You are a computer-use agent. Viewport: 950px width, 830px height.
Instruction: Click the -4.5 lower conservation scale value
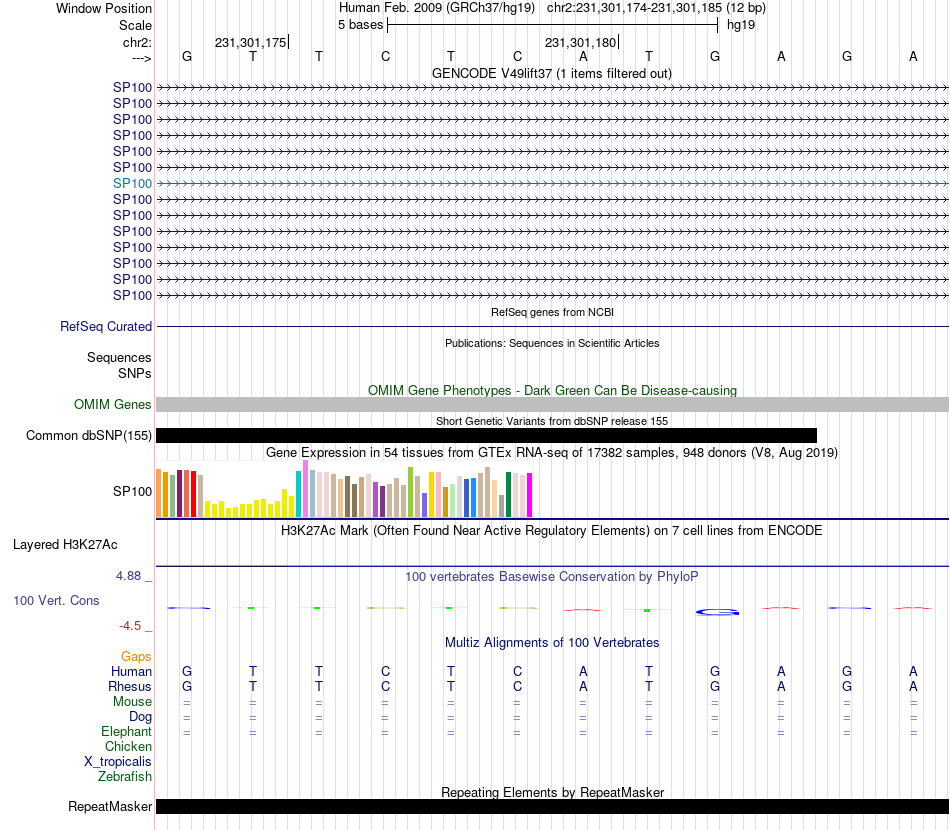pos(130,626)
